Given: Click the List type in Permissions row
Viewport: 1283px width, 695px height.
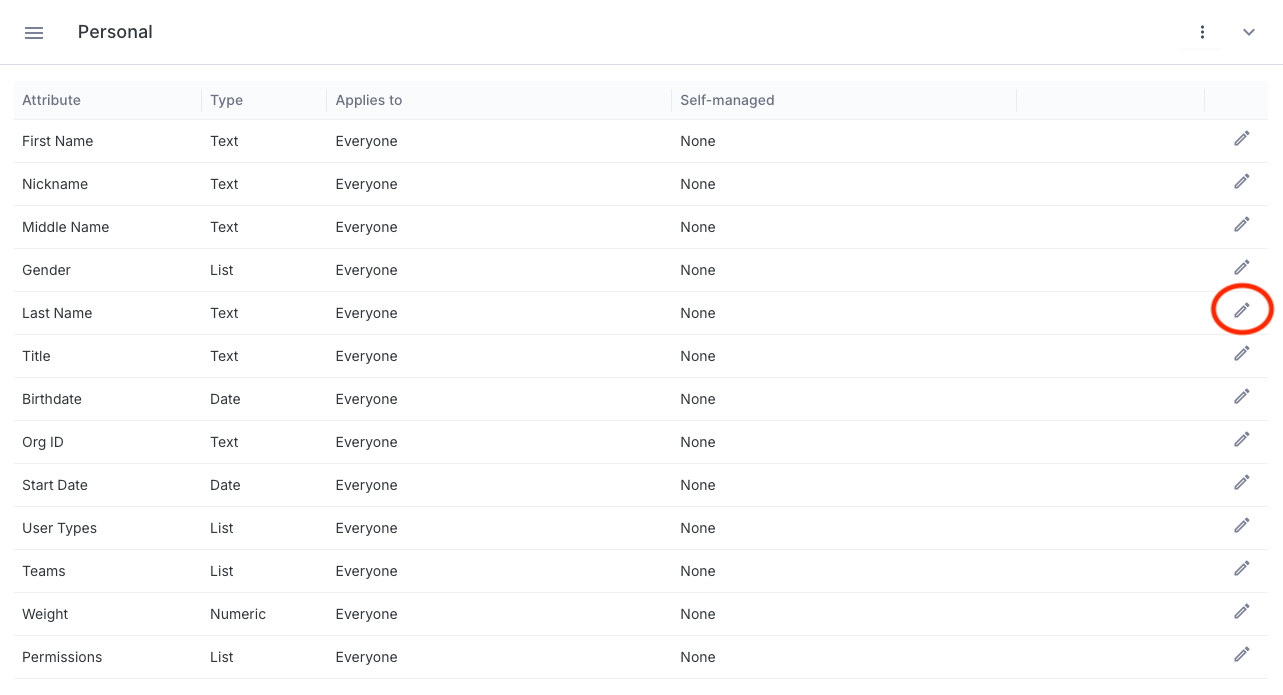Looking at the screenshot, I should [x=222, y=657].
